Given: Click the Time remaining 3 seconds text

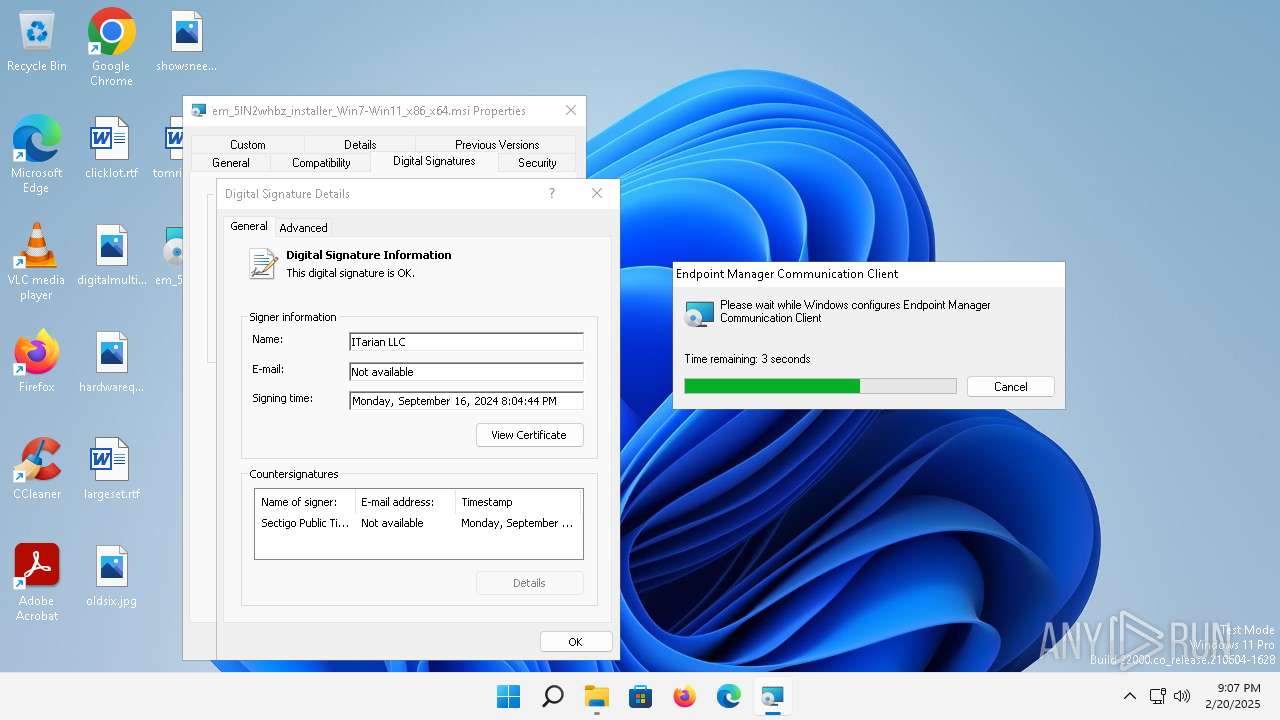Looking at the screenshot, I should click(747, 359).
